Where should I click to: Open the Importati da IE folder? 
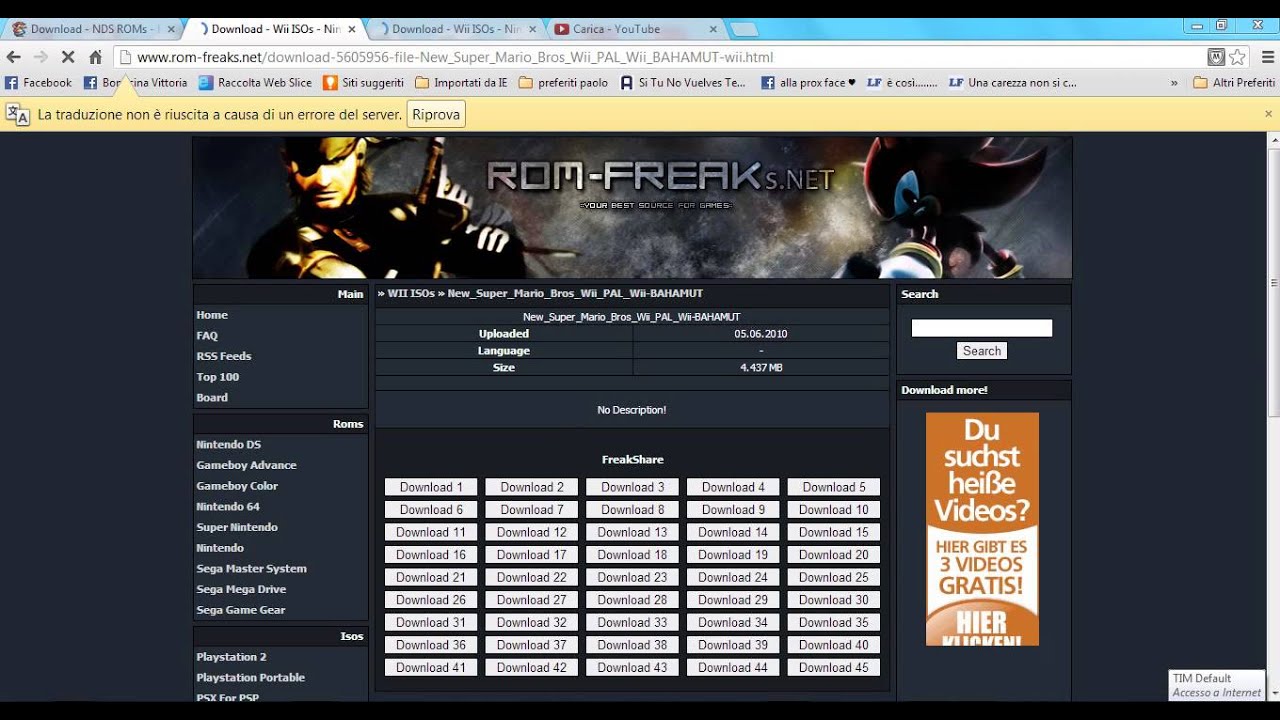point(461,83)
